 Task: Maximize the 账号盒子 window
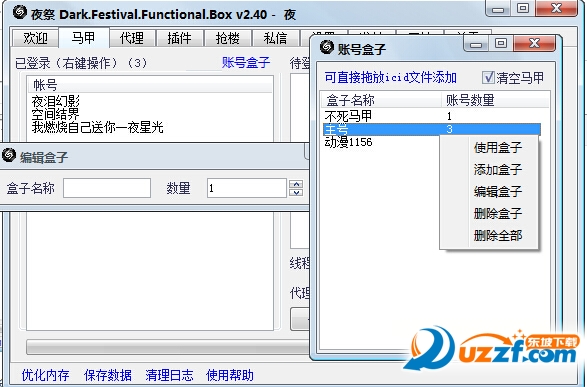pyautogui.click(x=501, y=43)
